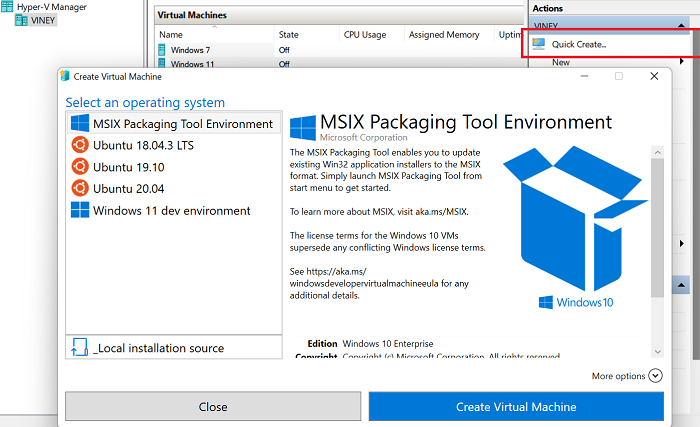The image size is (700, 427).
Task: Click Quick Create in Hyper-V Actions pane
Action: point(579,44)
